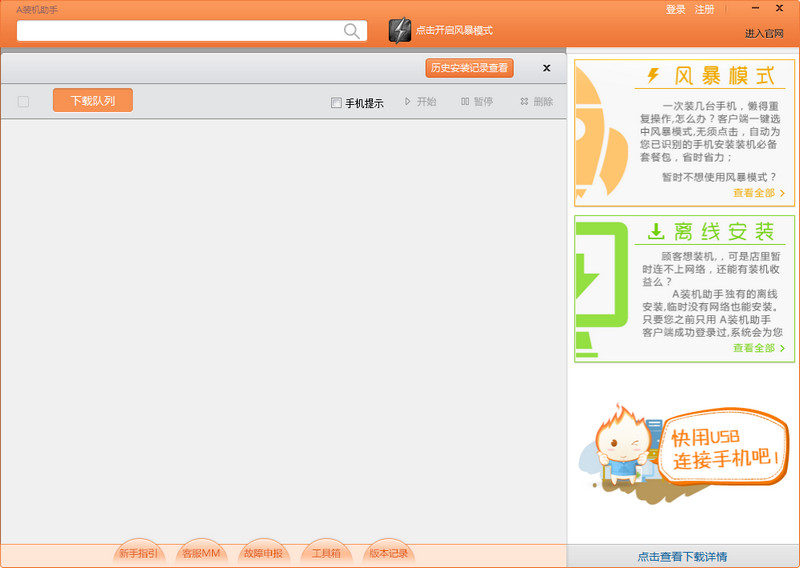Click the 登录 link
Image resolution: width=800 pixels, height=568 pixels.
[x=676, y=10]
